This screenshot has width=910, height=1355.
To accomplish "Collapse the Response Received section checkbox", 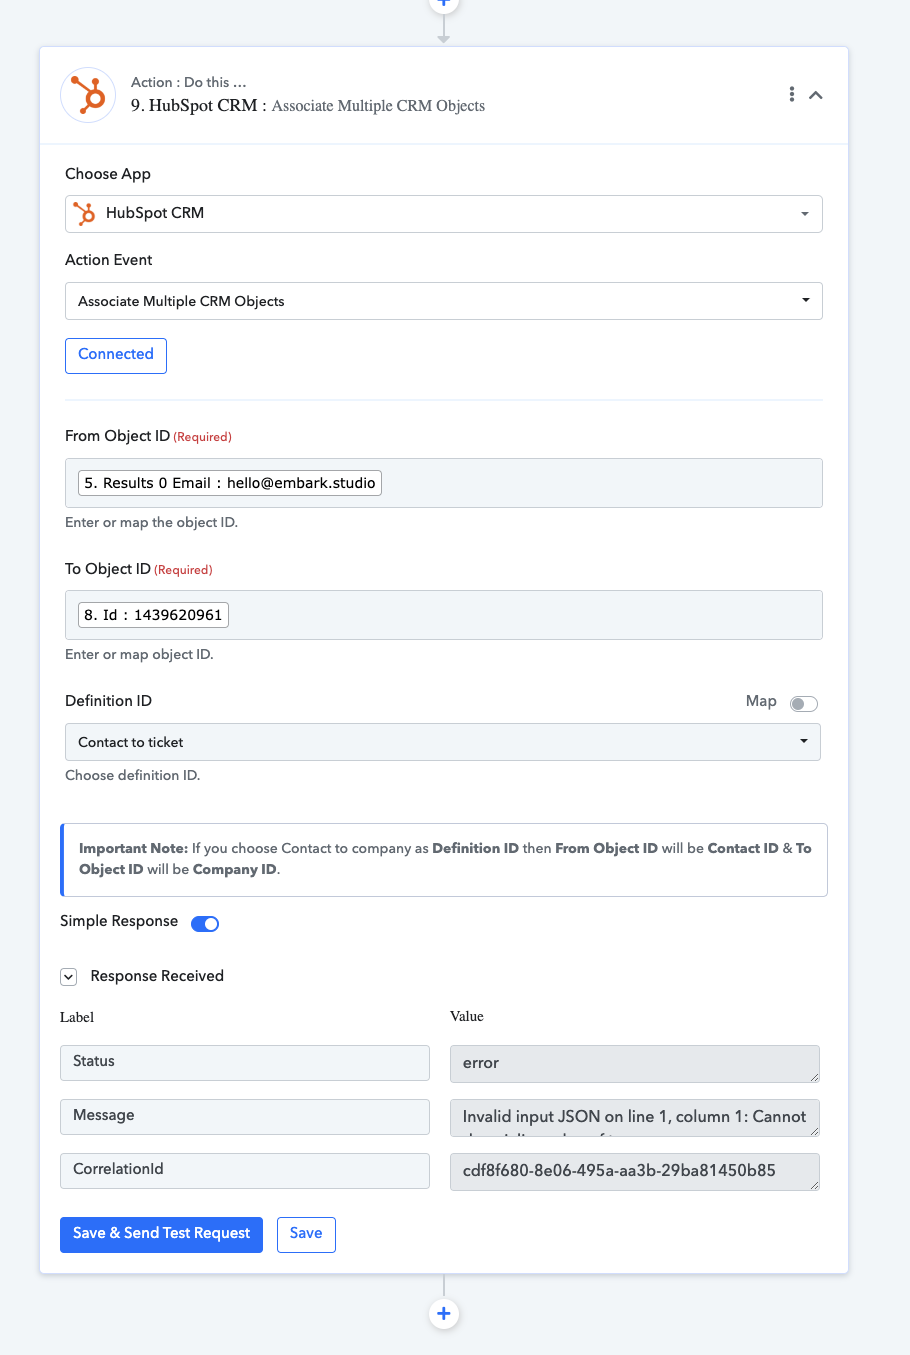I will tap(68, 977).
